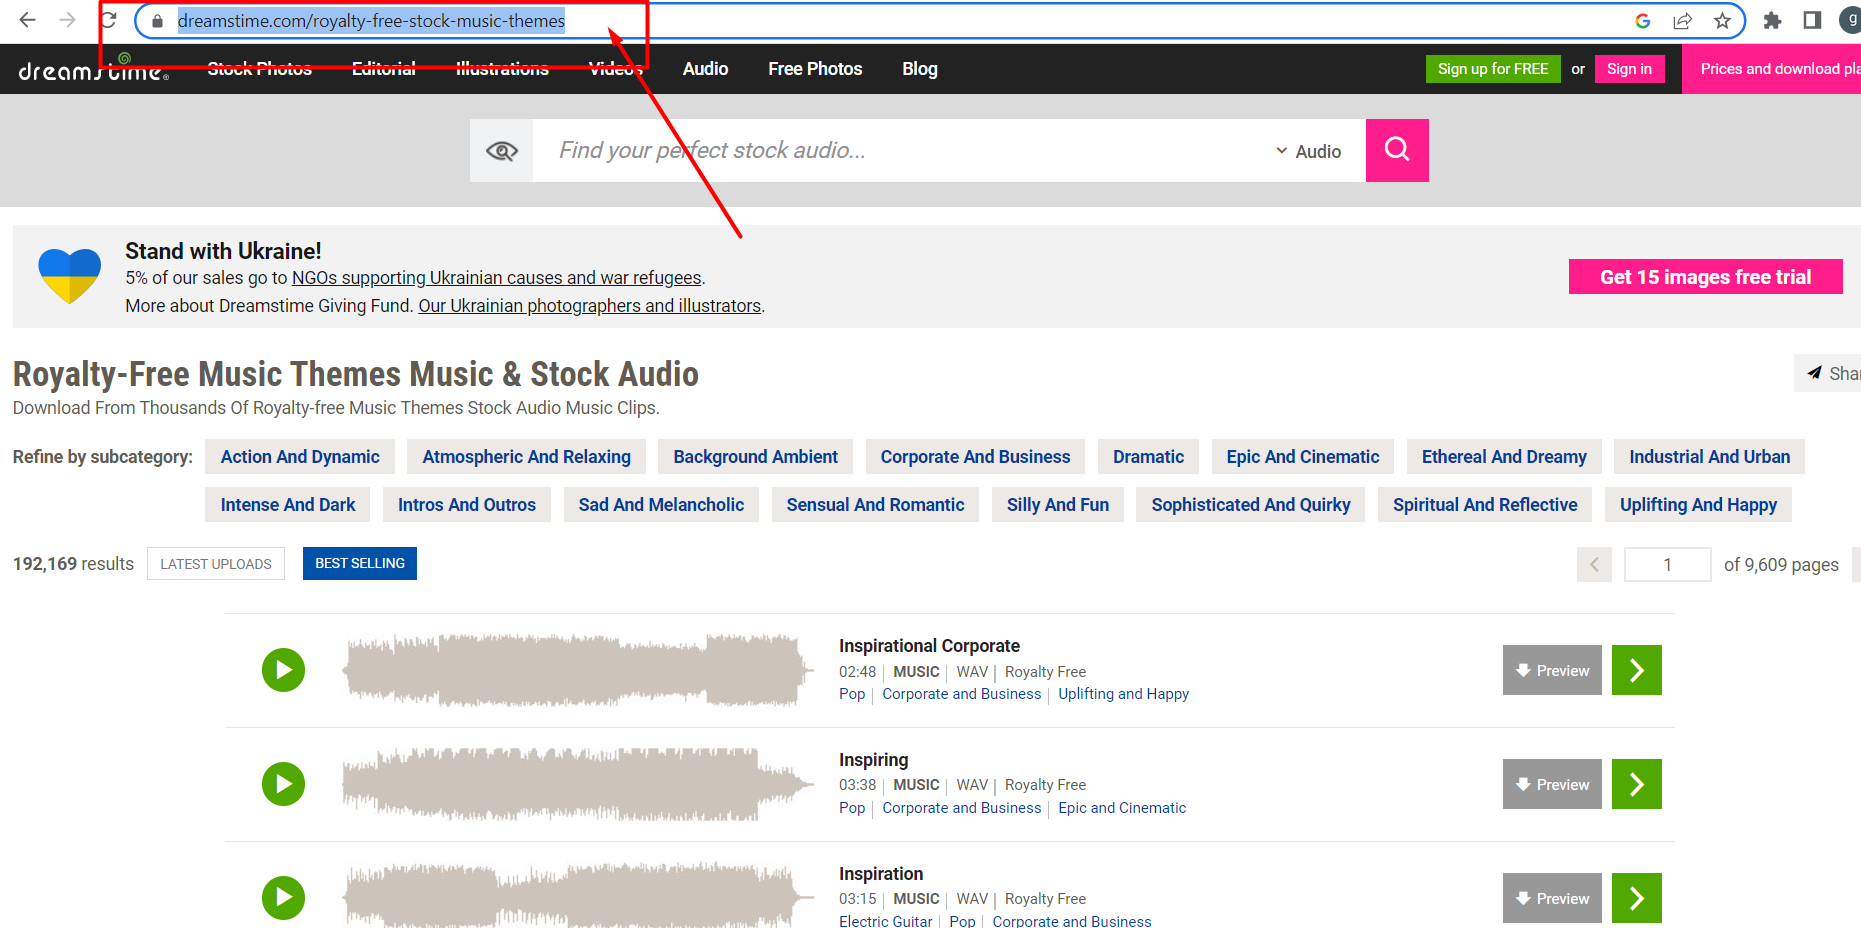Viewport: 1861px width, 928px height.
Task: Filter by Epic And Cinematic subcategory chip
Action: 1302,457
